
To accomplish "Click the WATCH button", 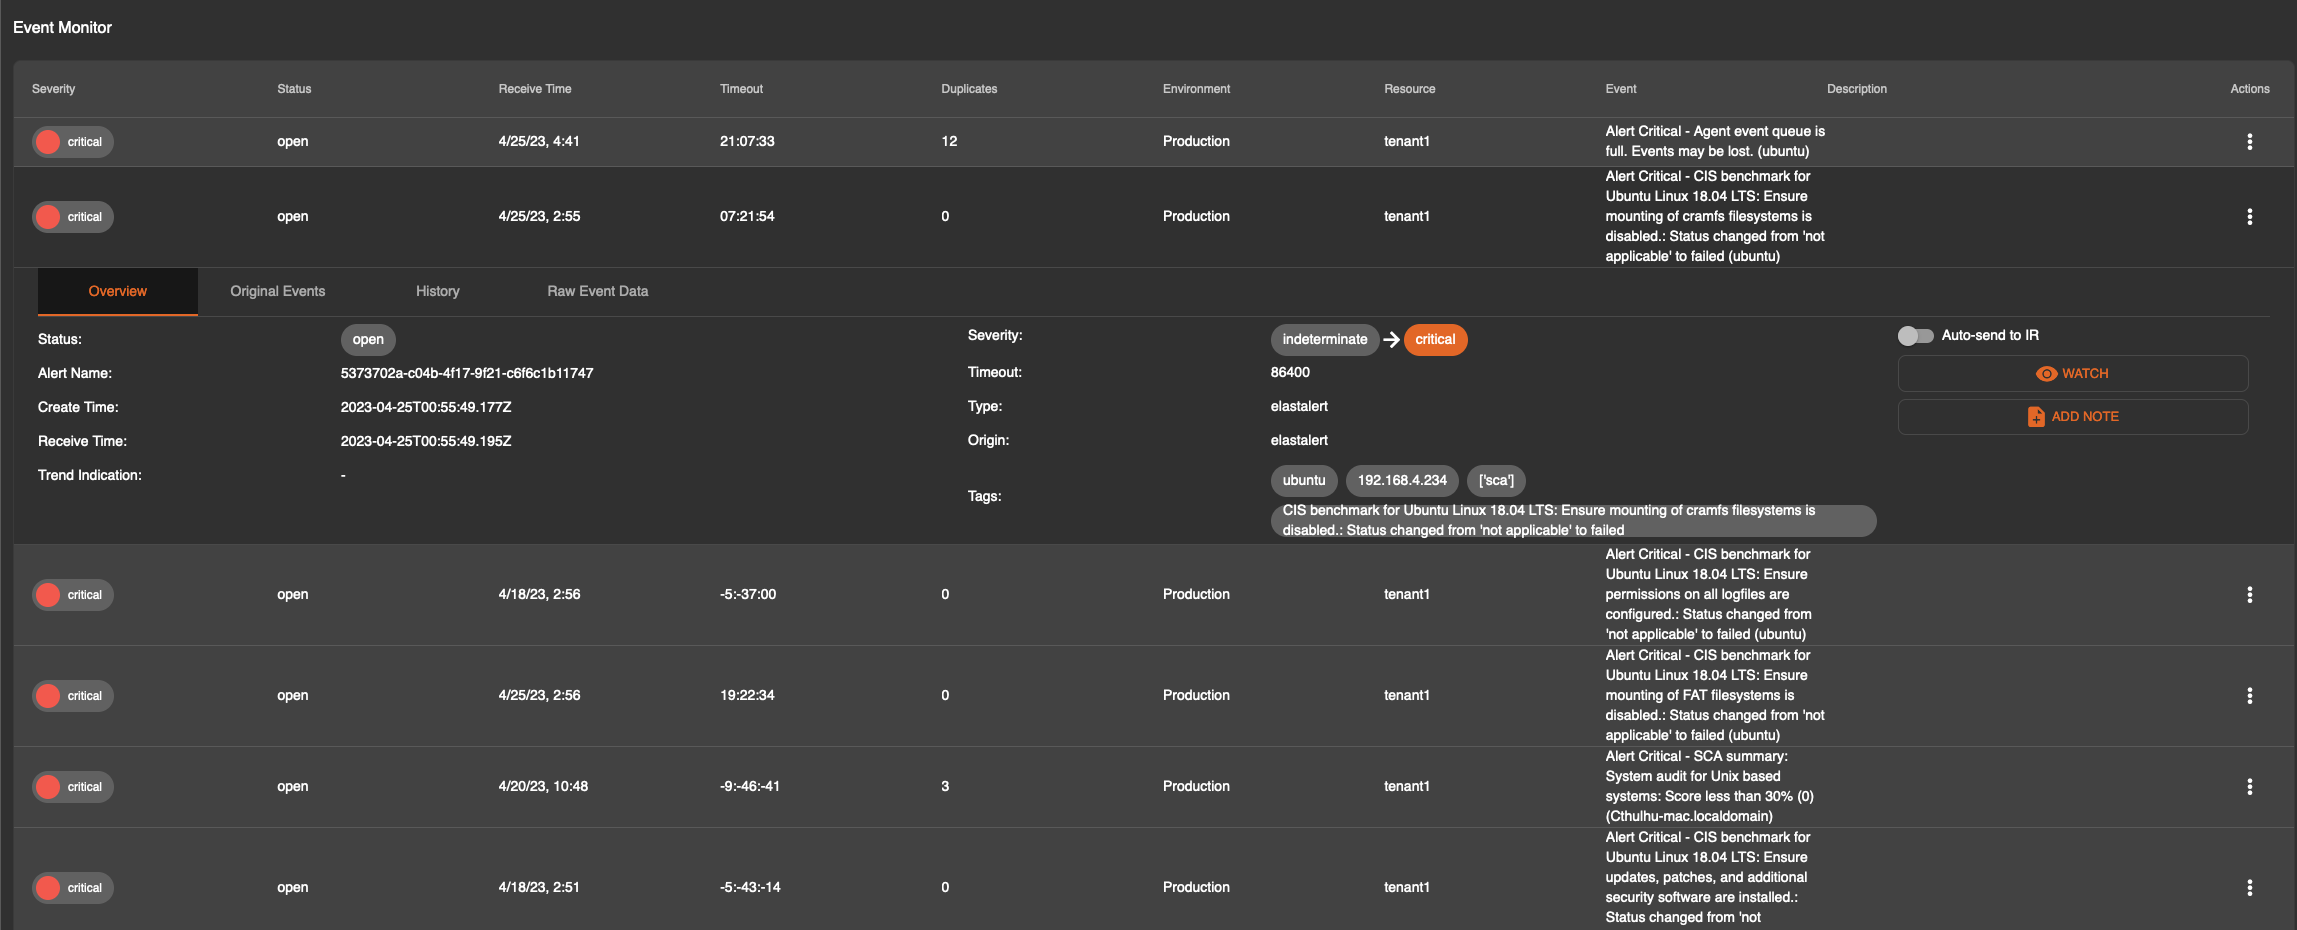I will coord(2073,372).
